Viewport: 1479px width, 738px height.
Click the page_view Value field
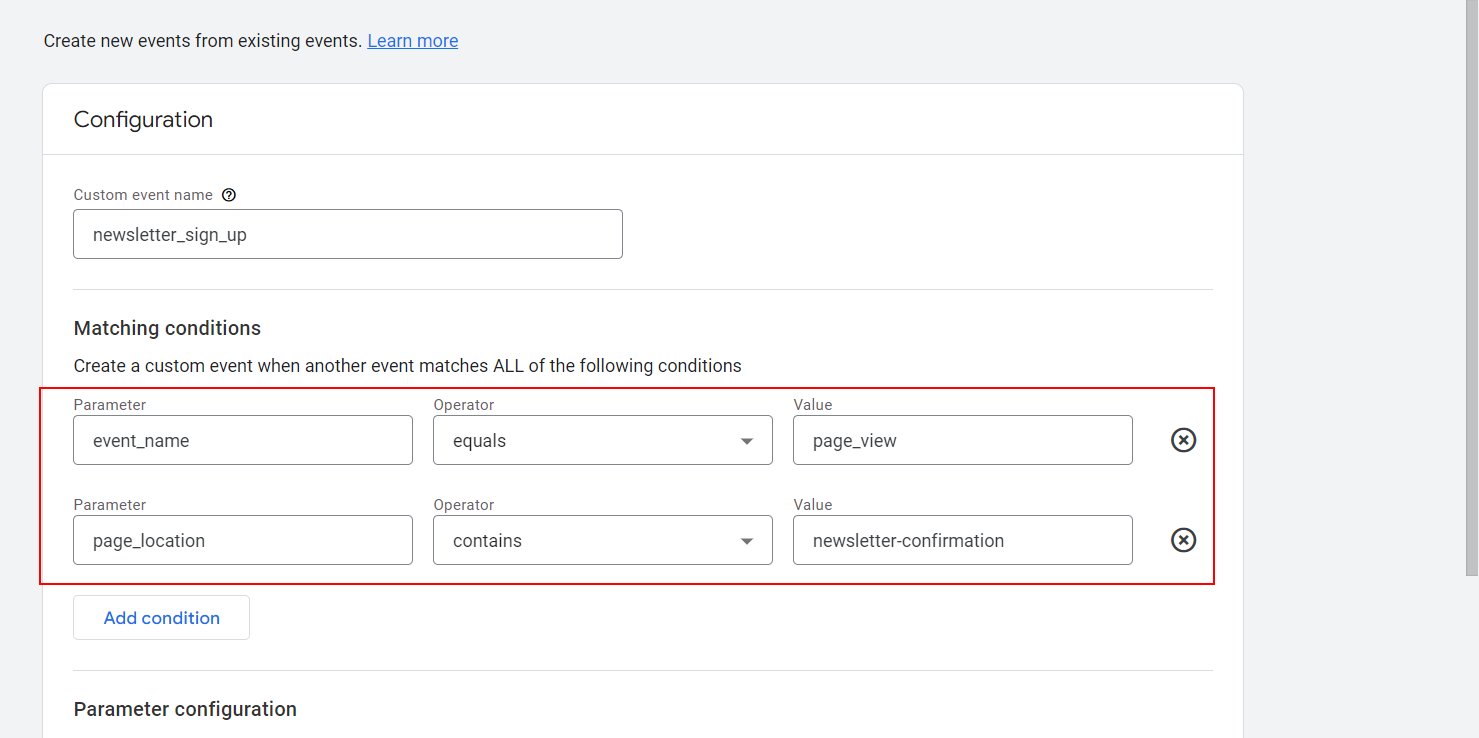pos(962,440)
